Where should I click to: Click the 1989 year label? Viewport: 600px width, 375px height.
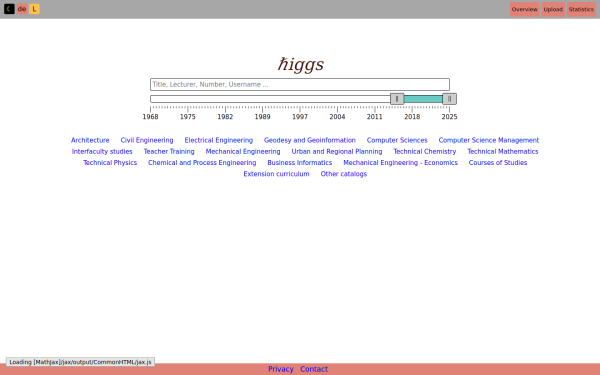tap(262, 117)
